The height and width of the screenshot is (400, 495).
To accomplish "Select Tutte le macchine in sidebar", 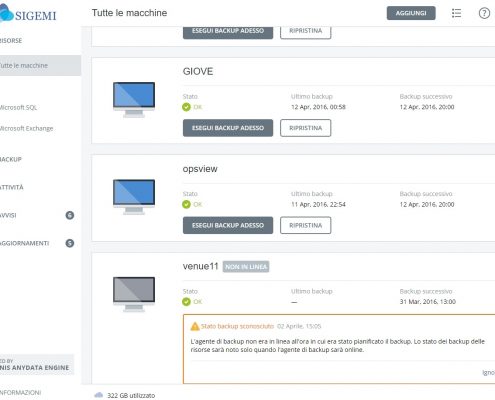I will pos(40,65).
